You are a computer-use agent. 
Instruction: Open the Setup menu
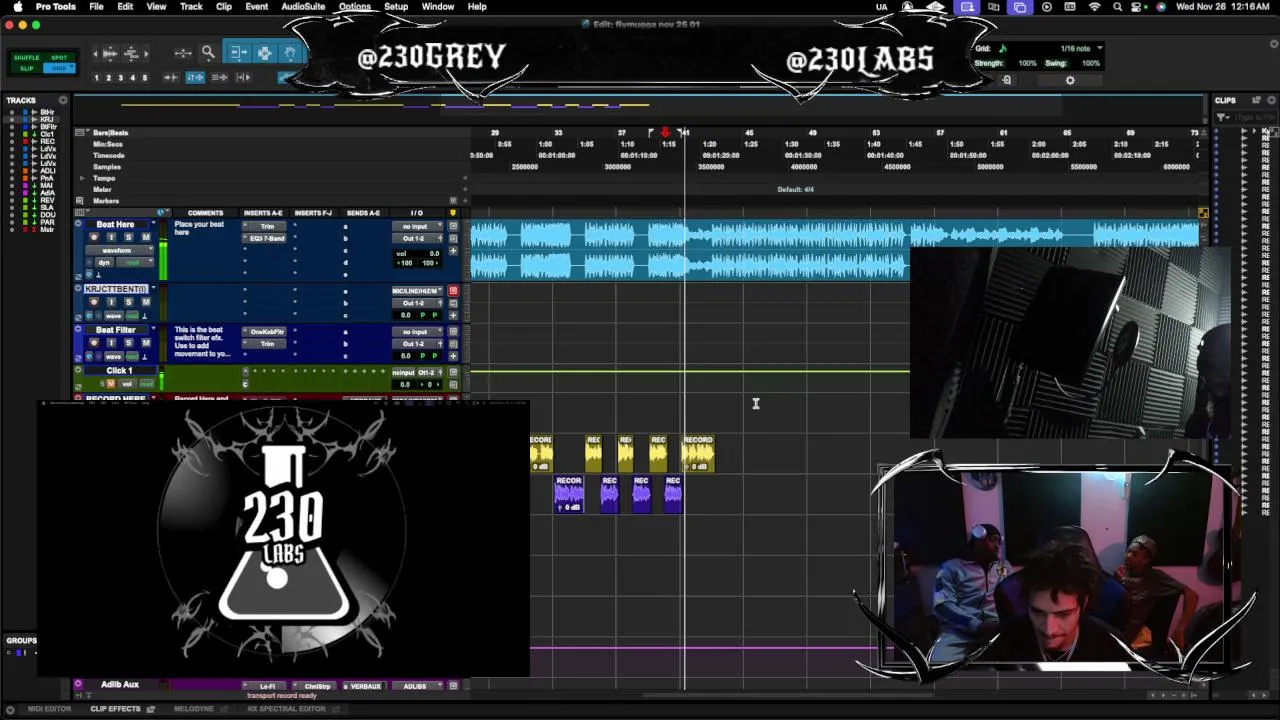(396, 7)
